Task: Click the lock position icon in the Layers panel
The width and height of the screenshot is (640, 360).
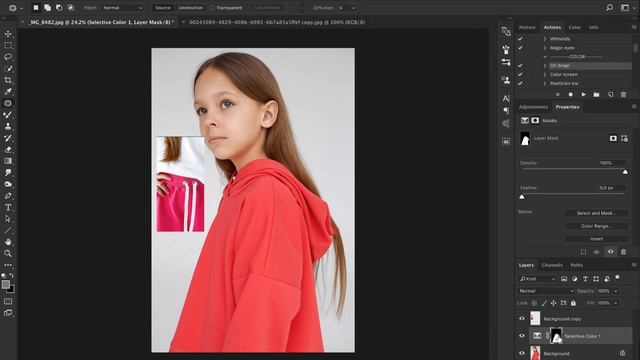Action: [x=553, y=303]
